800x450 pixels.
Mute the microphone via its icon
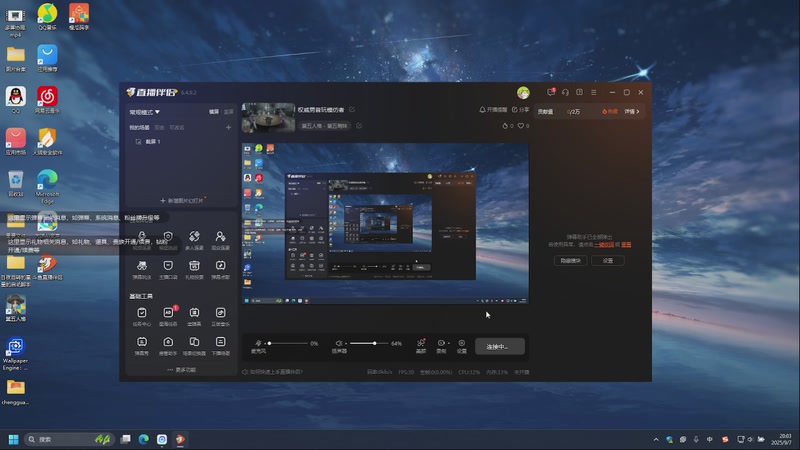[x=258, y=343]
